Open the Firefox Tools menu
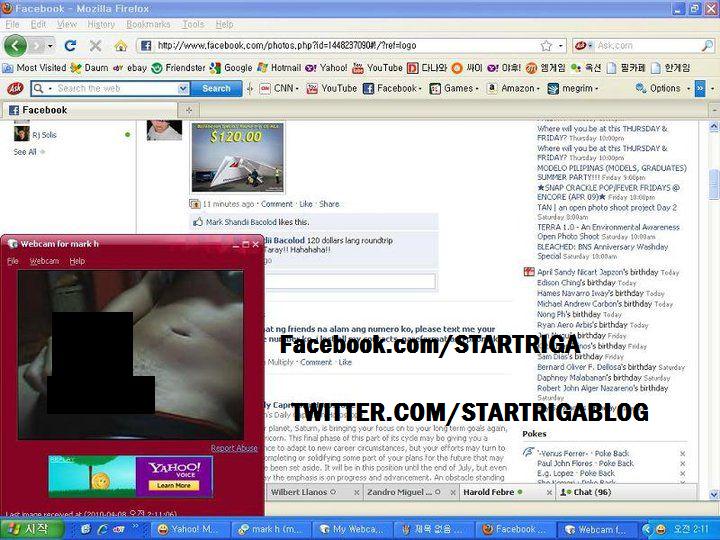 (x=193, y=24)
